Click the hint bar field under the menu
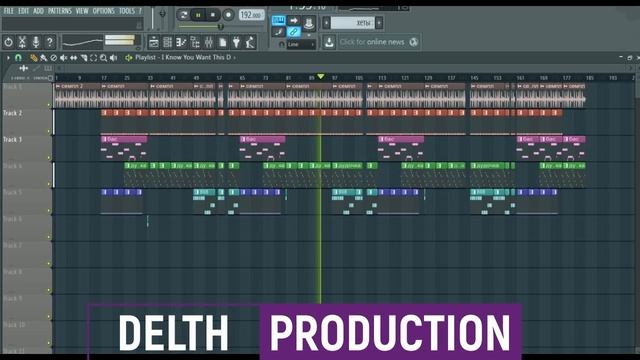Screen dimensions: 640x360 coord(73,24)
